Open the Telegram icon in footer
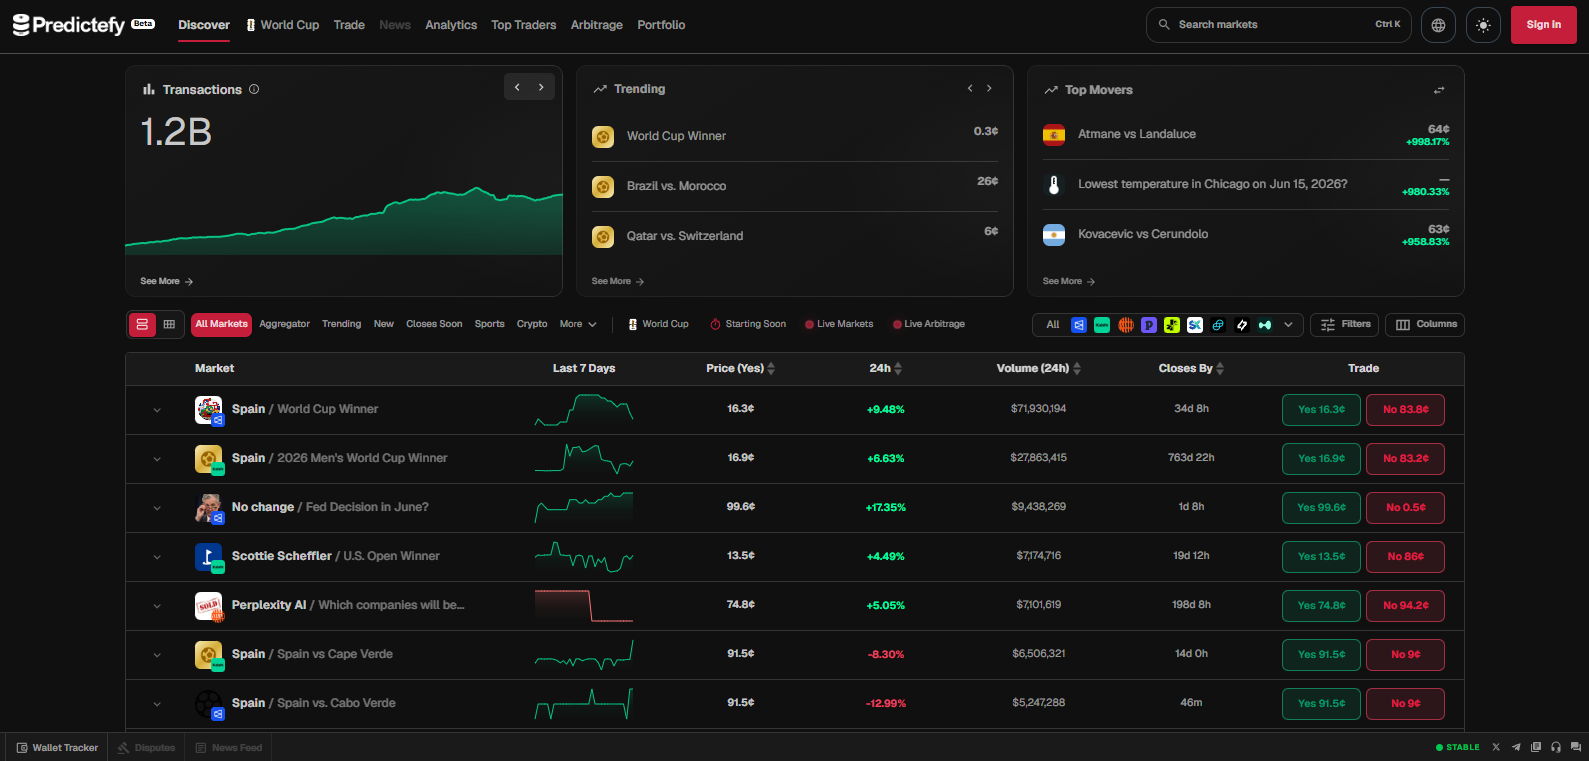The image size is (1589, 761). point(1516,747)
